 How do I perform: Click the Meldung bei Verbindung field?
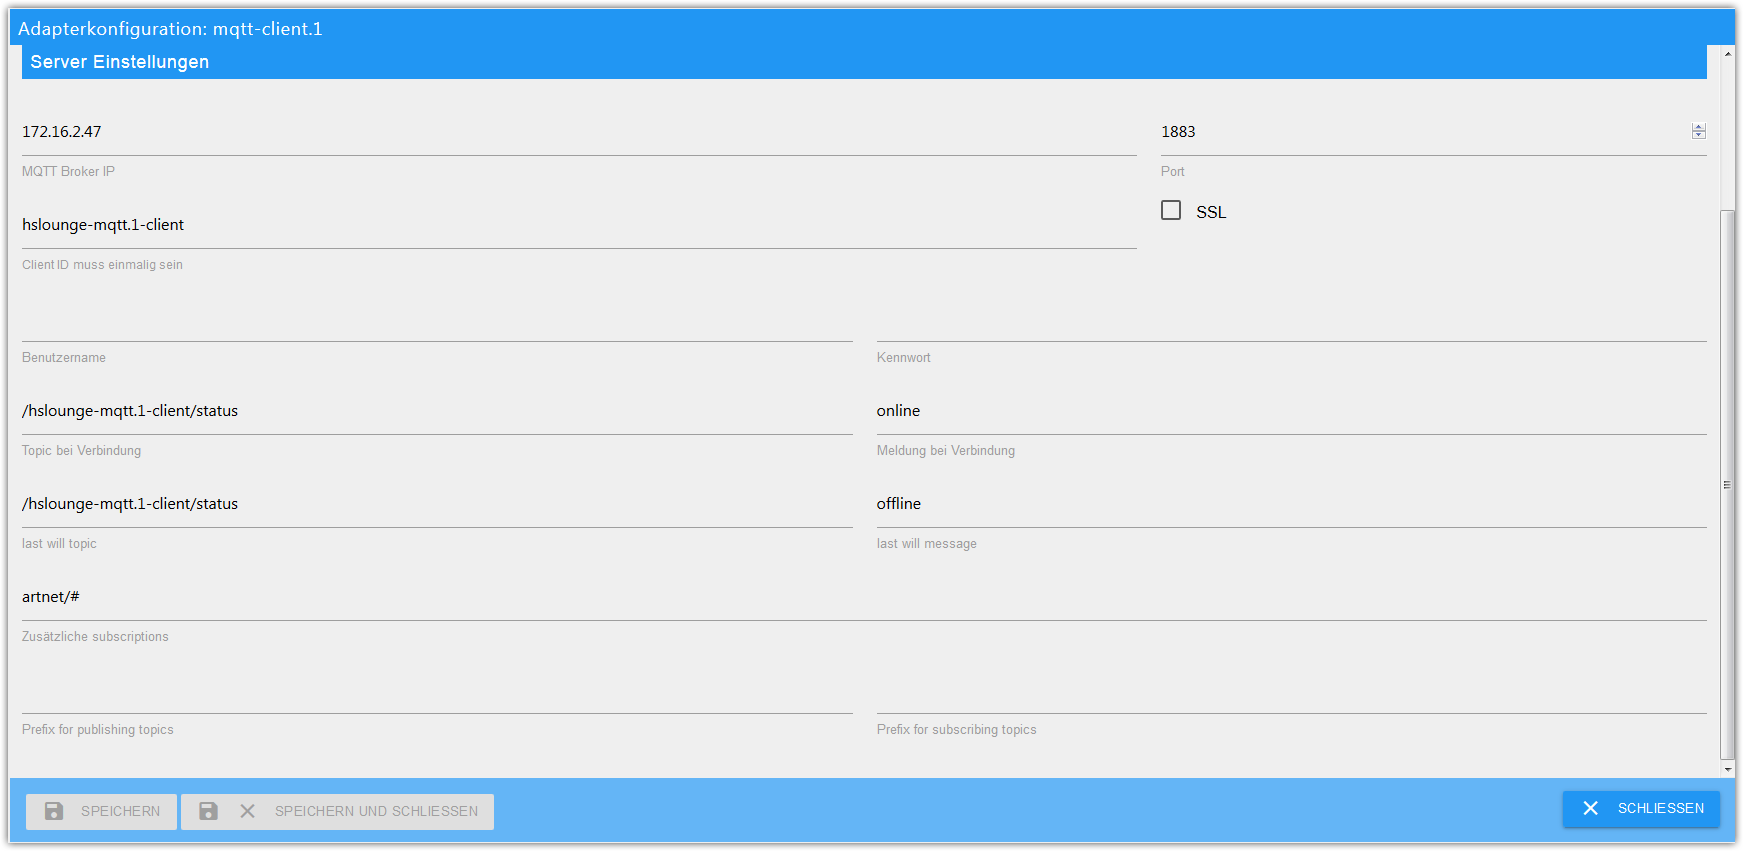click(x=1292, y=411)
